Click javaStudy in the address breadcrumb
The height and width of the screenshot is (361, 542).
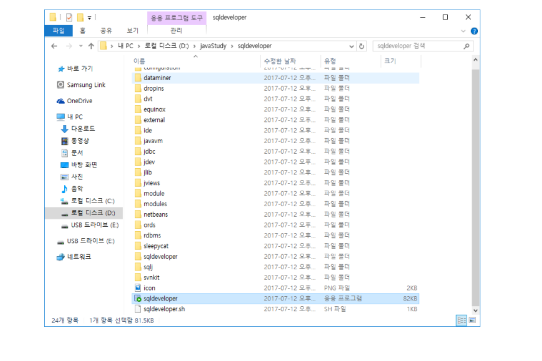coord(213,46)
